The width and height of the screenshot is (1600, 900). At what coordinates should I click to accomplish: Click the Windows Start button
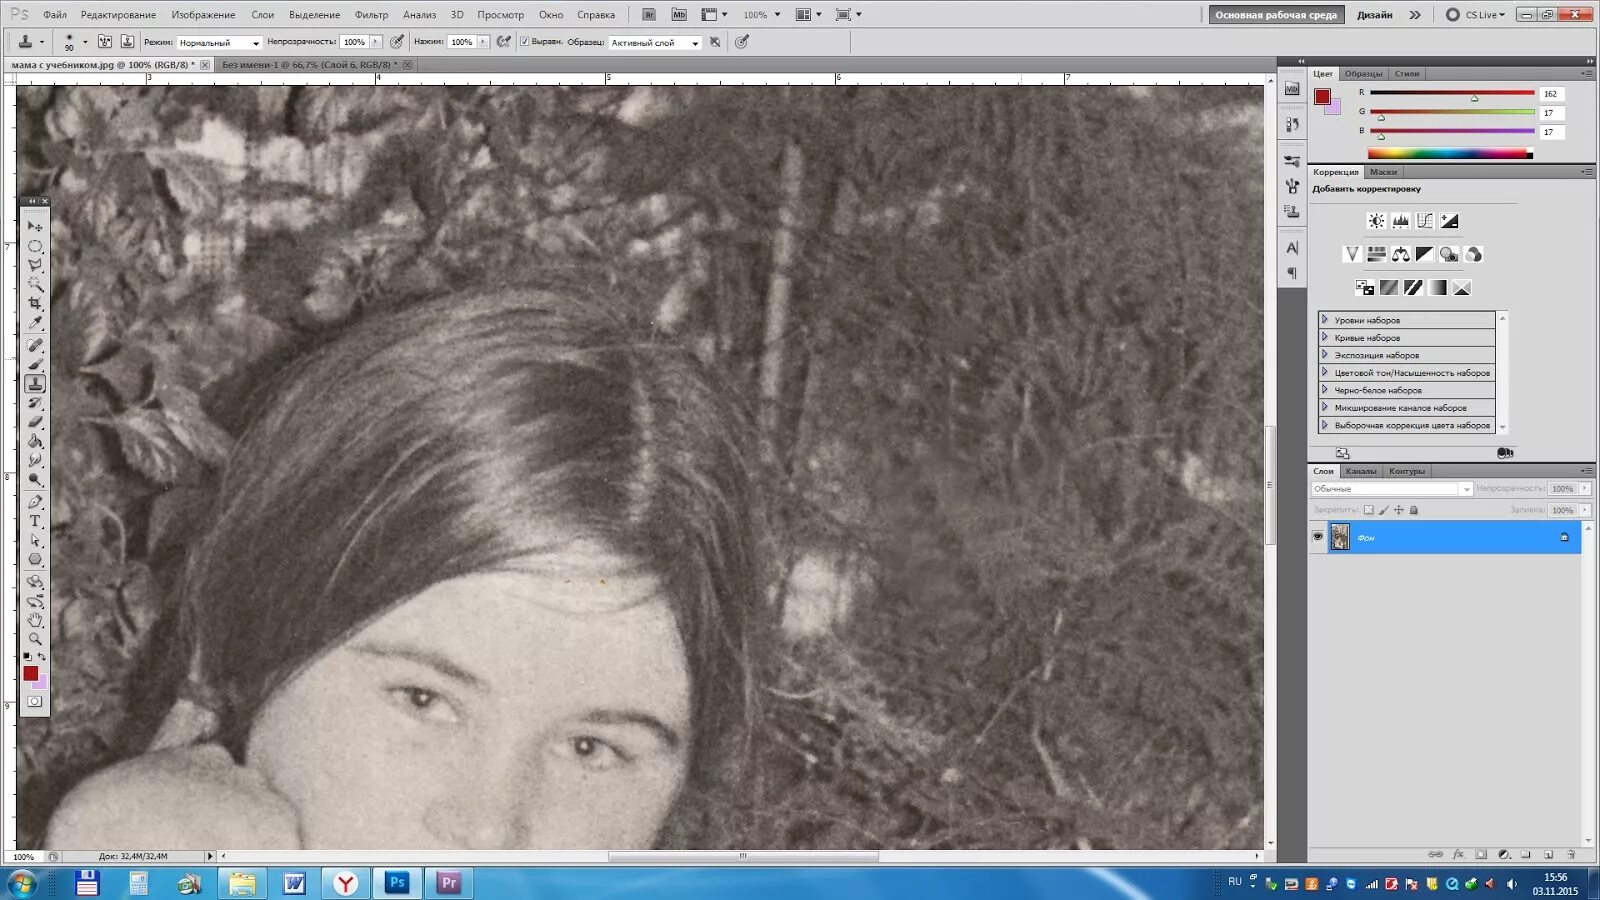click(x=22, y=883)
